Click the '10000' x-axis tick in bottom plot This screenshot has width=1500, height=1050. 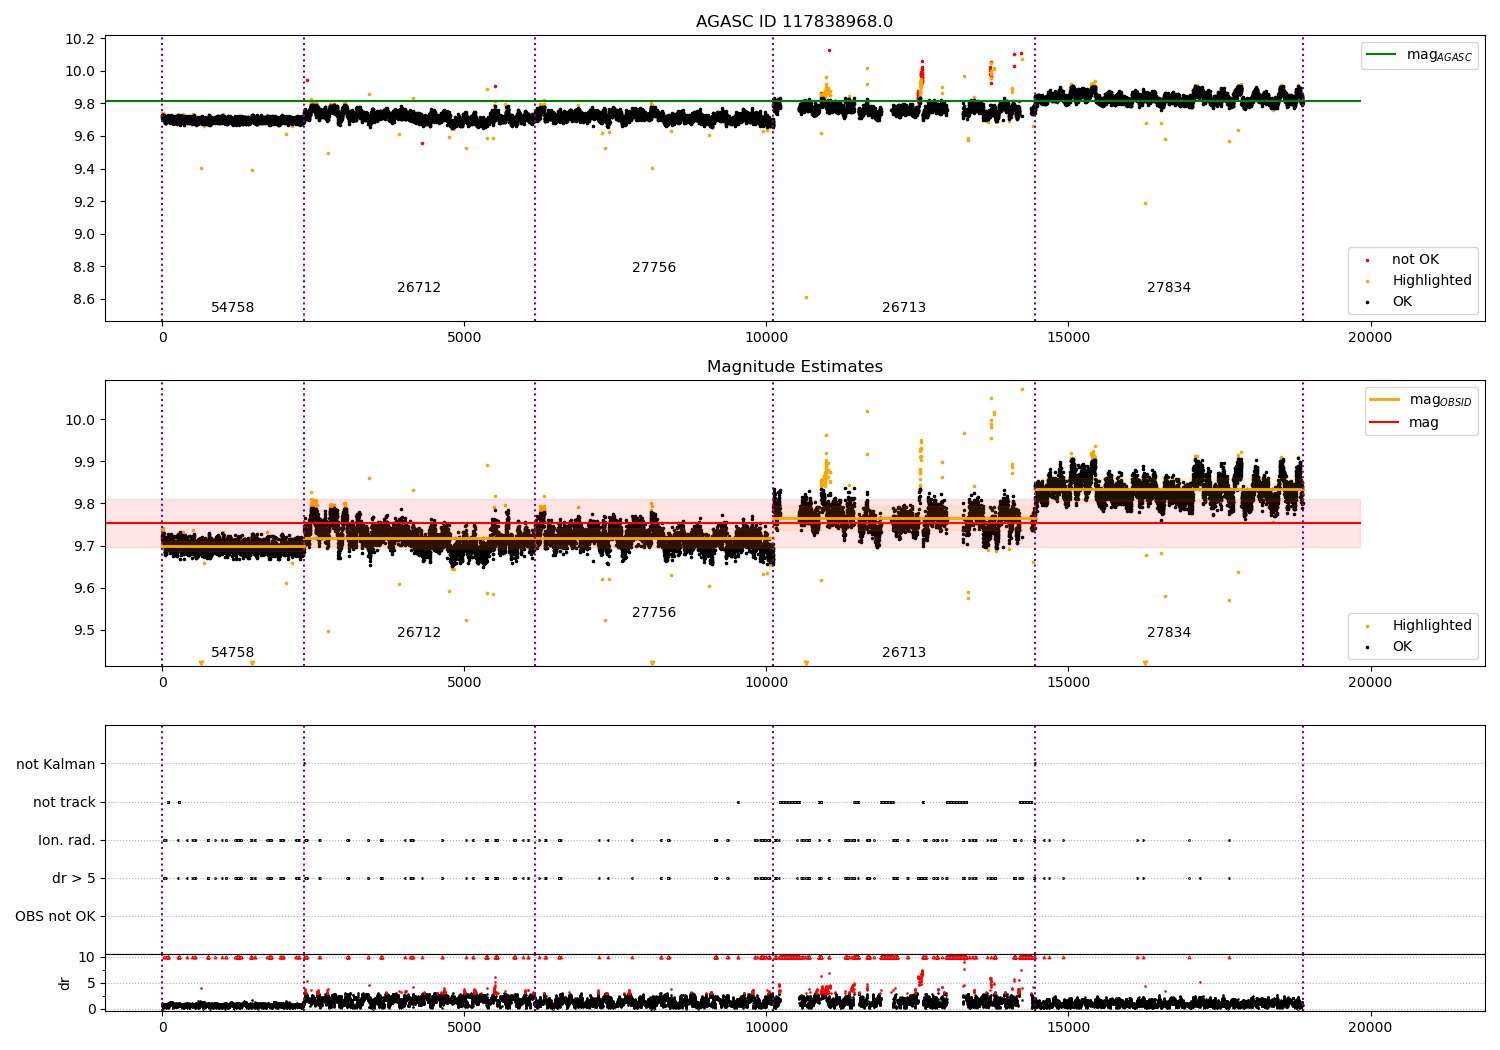click(766, 1028)
